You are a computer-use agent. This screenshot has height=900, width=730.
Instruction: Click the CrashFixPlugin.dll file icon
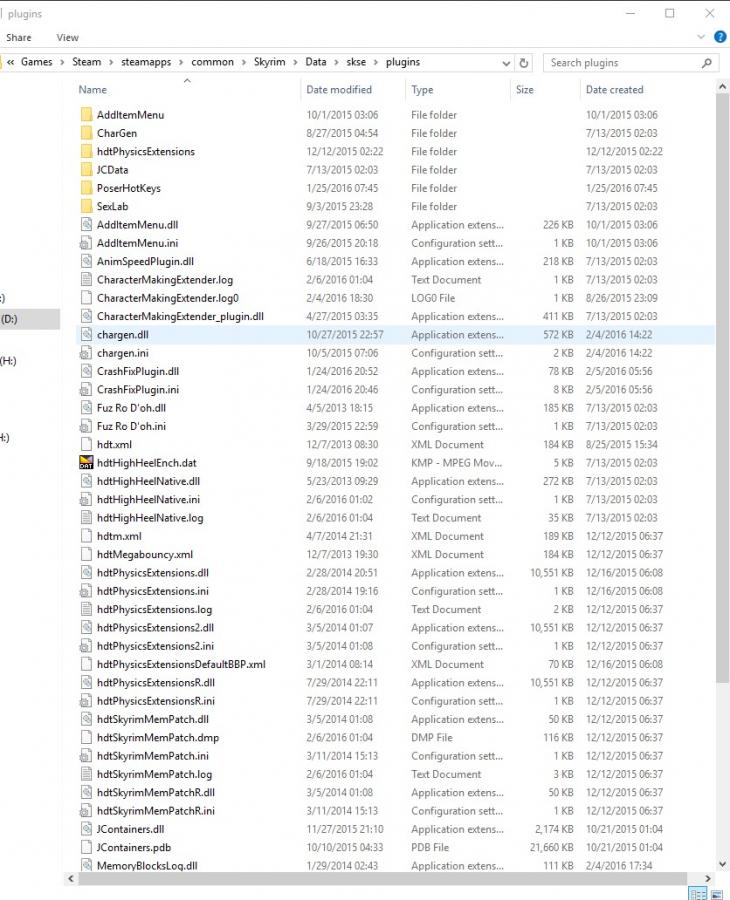coord(86,371)
